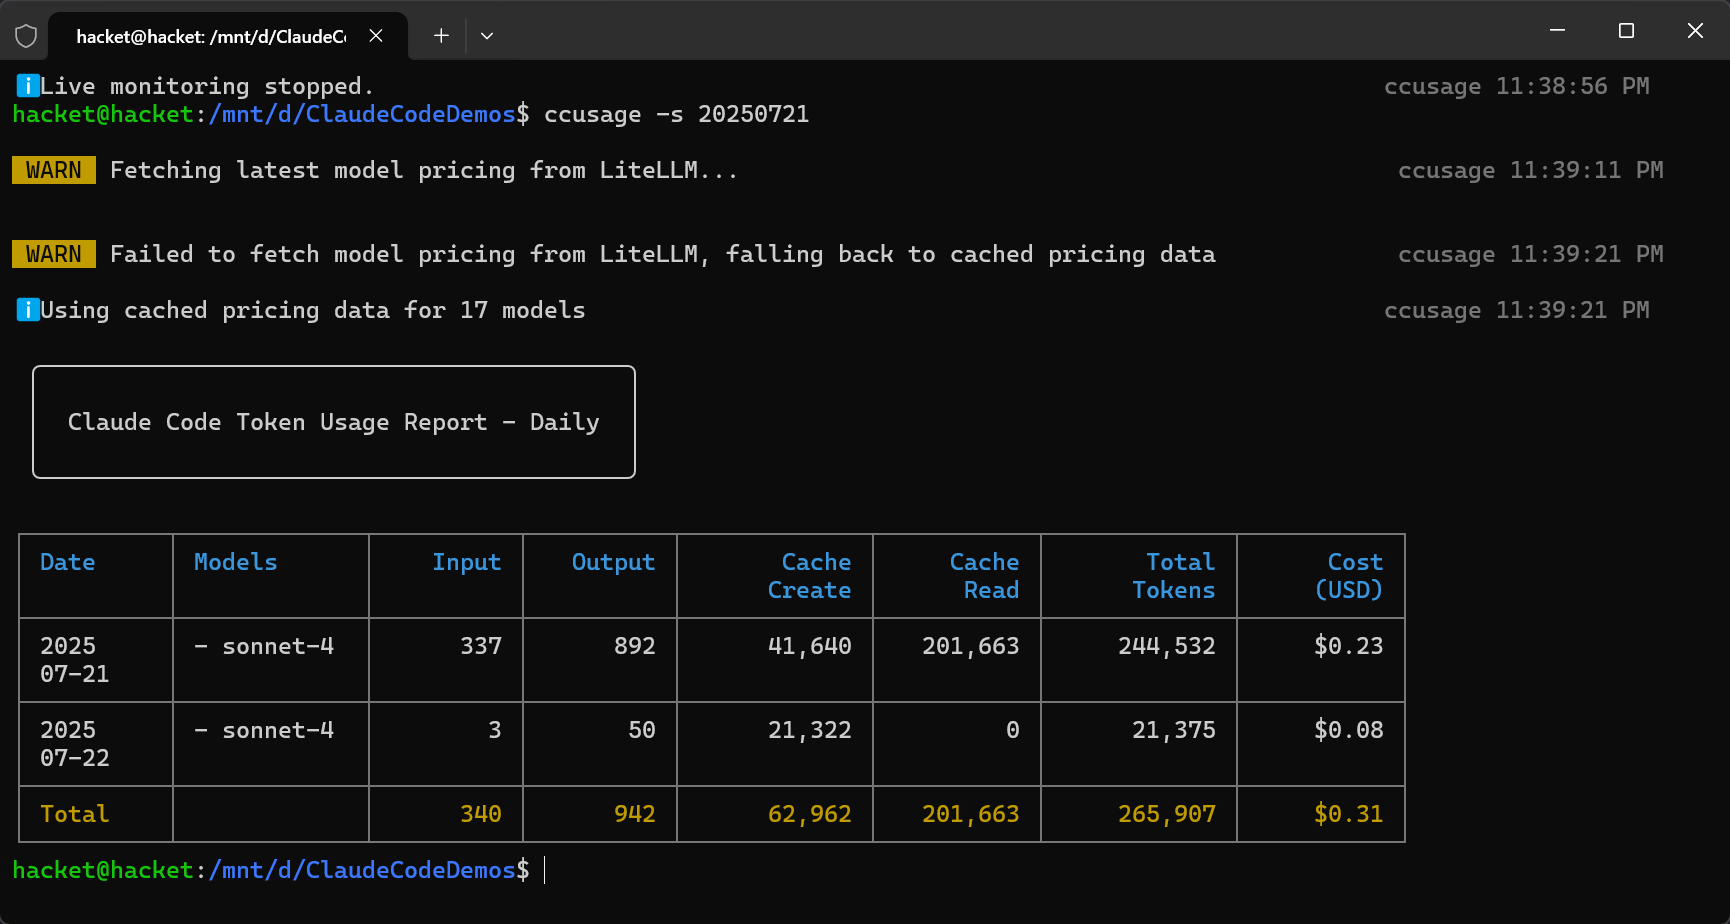
Task: Click the Cache Read column header
Action: point(985,576)
